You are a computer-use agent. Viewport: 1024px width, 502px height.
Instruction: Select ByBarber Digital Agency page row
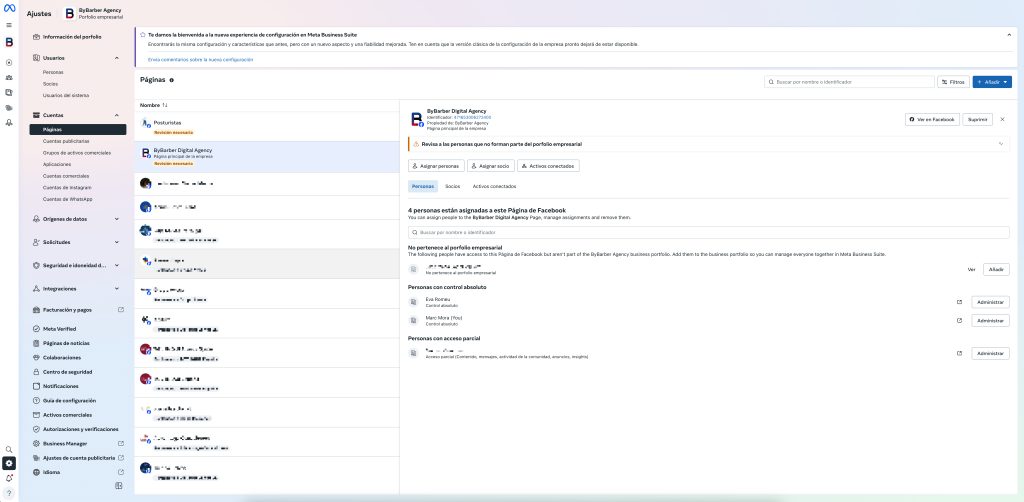pos(266,157)
